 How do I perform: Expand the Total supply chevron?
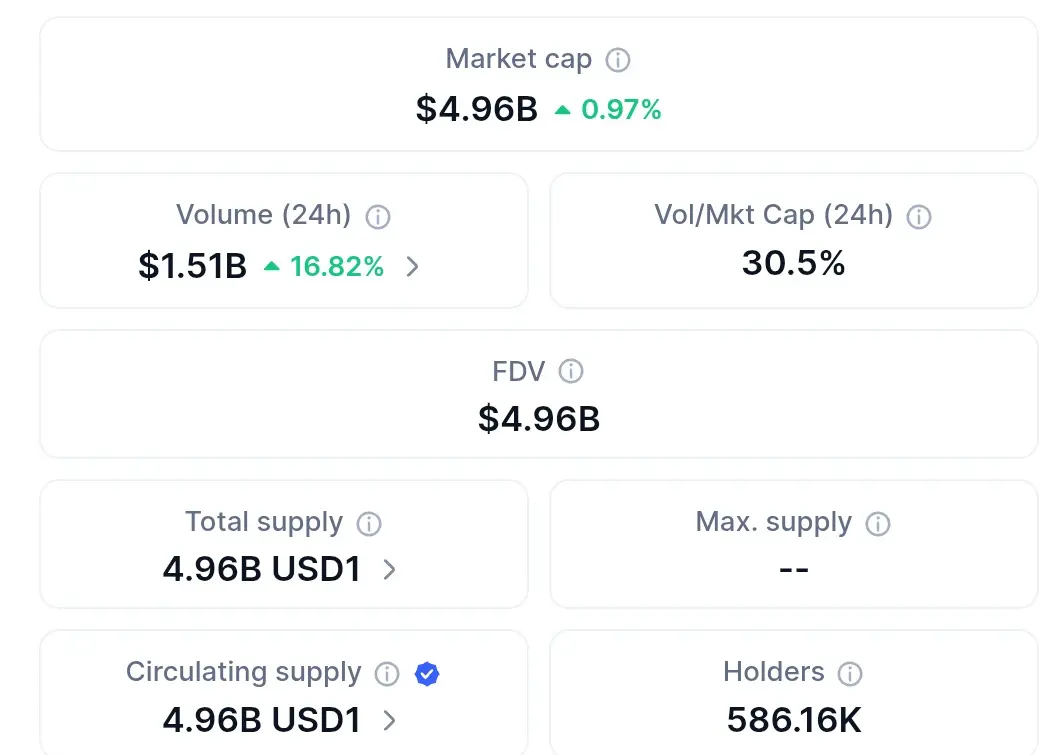point(389,570)
